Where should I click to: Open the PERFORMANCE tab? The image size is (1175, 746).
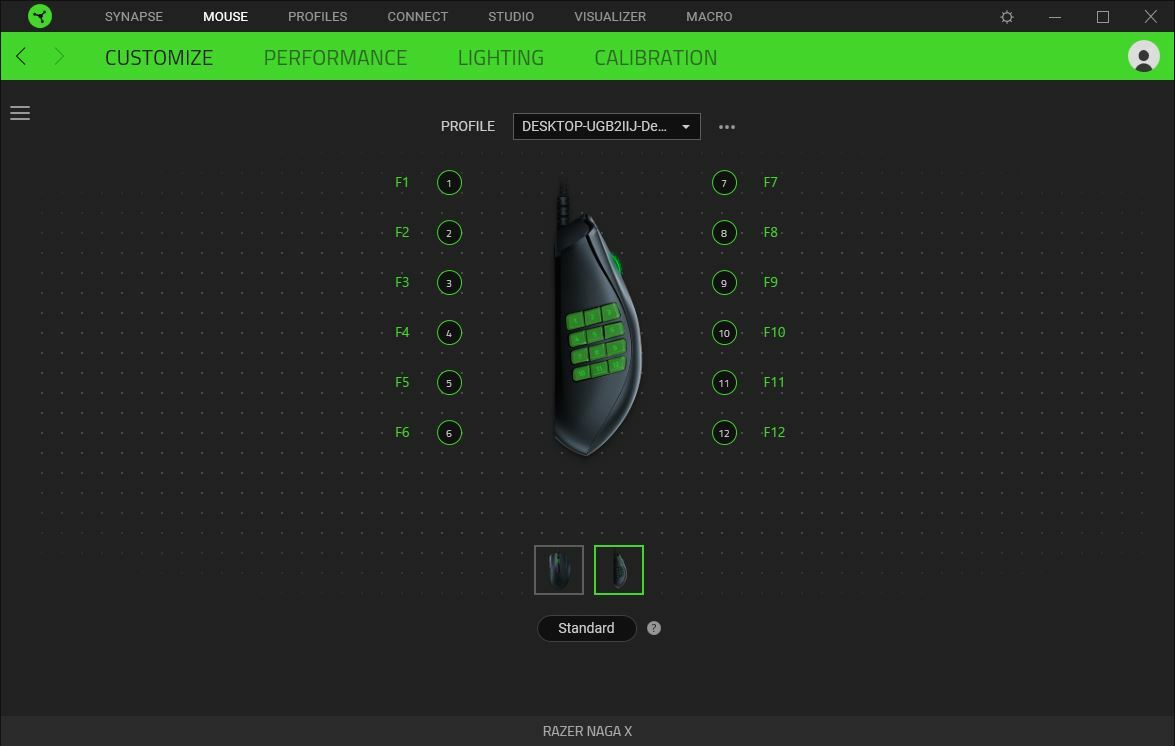tap(334, 57)
